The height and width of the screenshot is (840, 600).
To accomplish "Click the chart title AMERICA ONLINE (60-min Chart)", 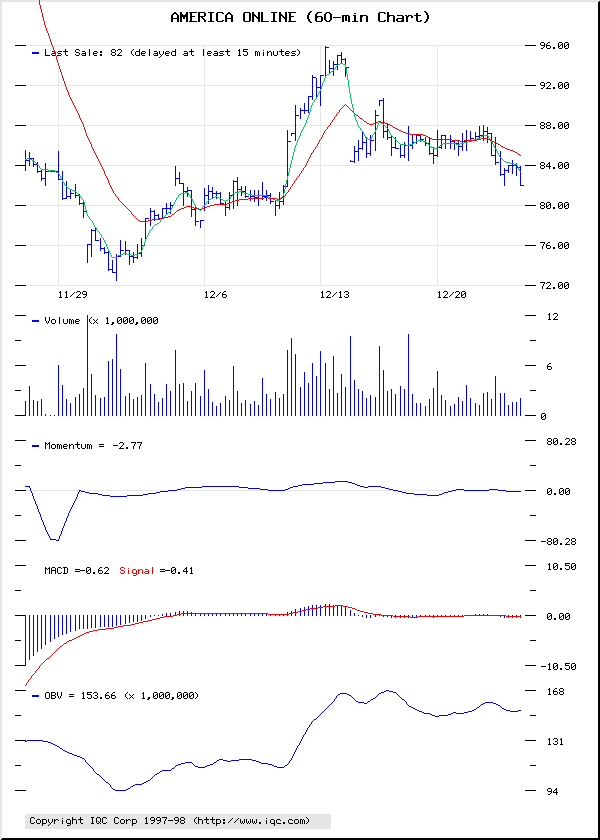I will [x=300, y=18].
